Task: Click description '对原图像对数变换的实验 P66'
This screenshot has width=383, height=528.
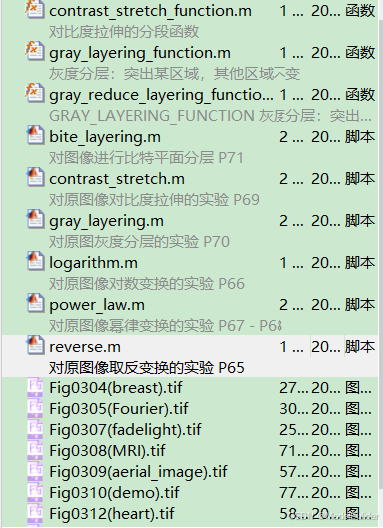Action: 147,284
